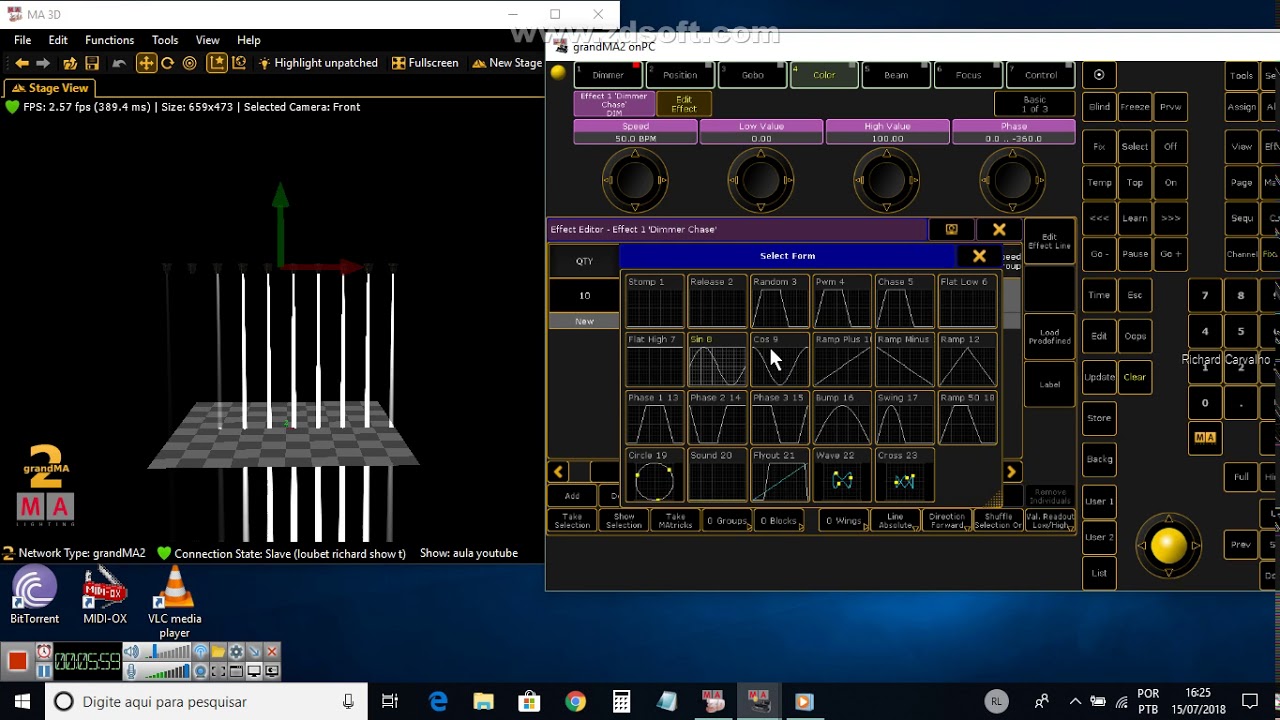The width and height of the screenshot is (1280, 720).
Task: Toggle the star axes icon in toolbar
Action: pyautogui.click(x=217, y=63)
